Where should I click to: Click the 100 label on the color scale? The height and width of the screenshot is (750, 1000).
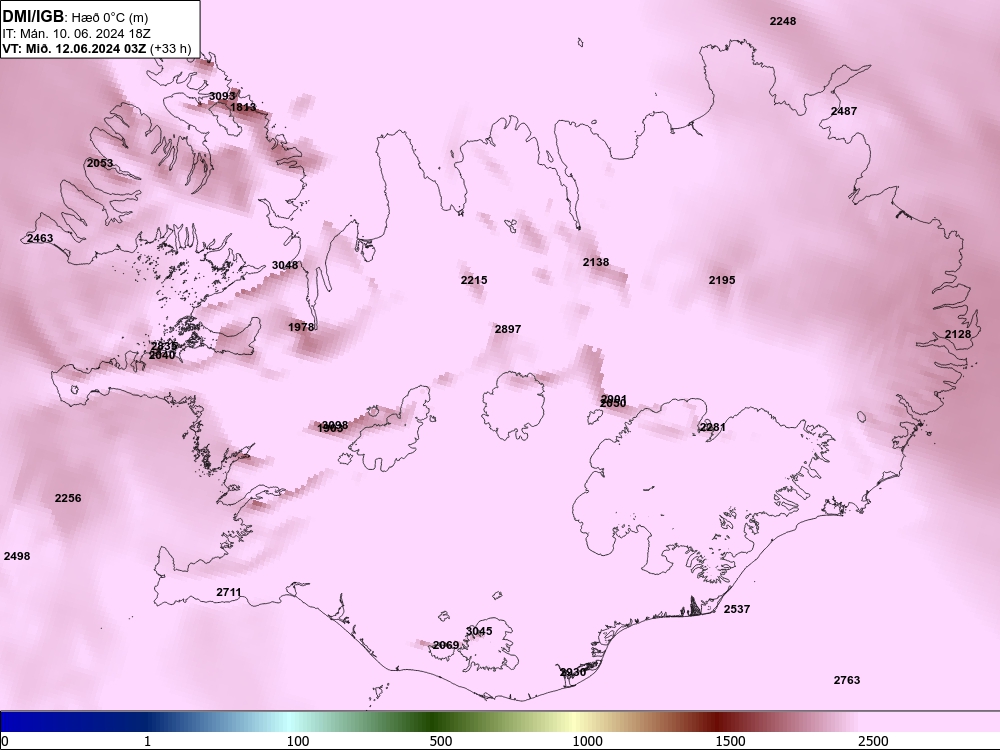point(298,741)
